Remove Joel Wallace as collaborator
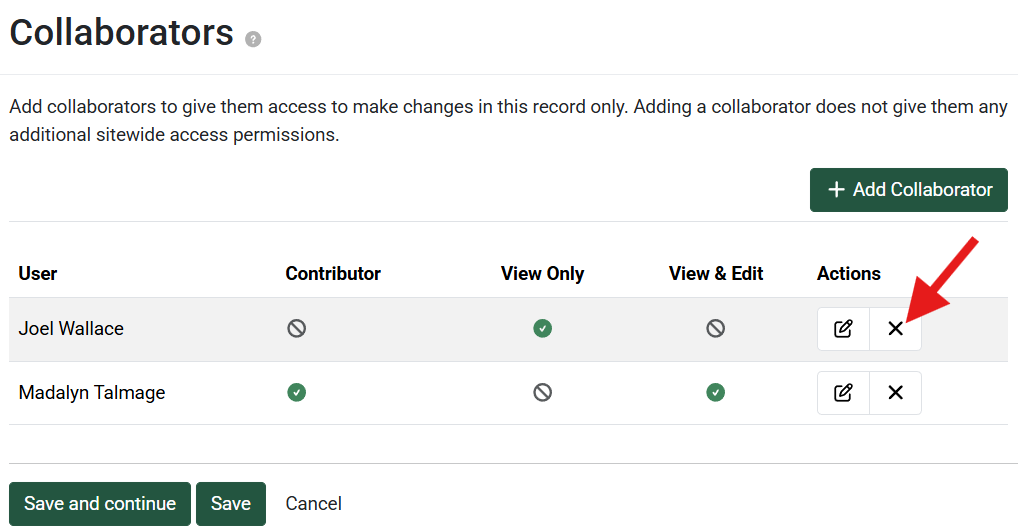 pyautogui.click(x=895, y=329)
